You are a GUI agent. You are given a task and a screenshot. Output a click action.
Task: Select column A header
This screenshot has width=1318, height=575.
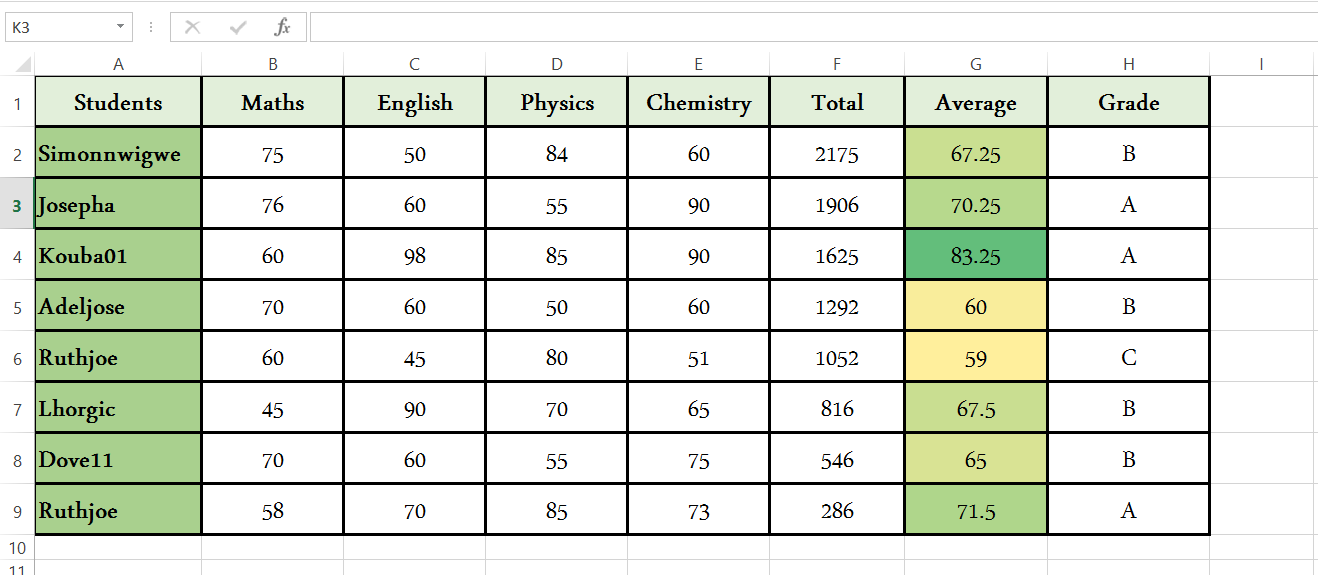click(118, 65)
